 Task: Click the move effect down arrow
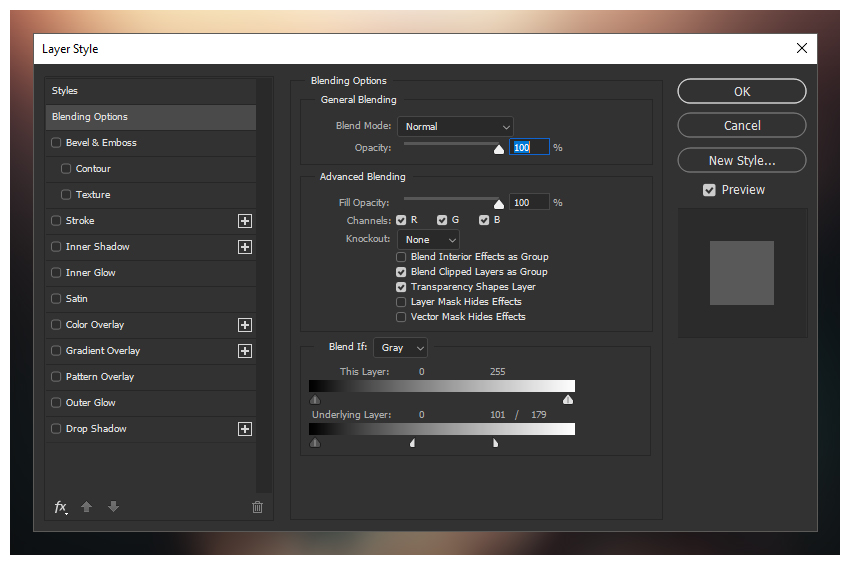point(113,507)
